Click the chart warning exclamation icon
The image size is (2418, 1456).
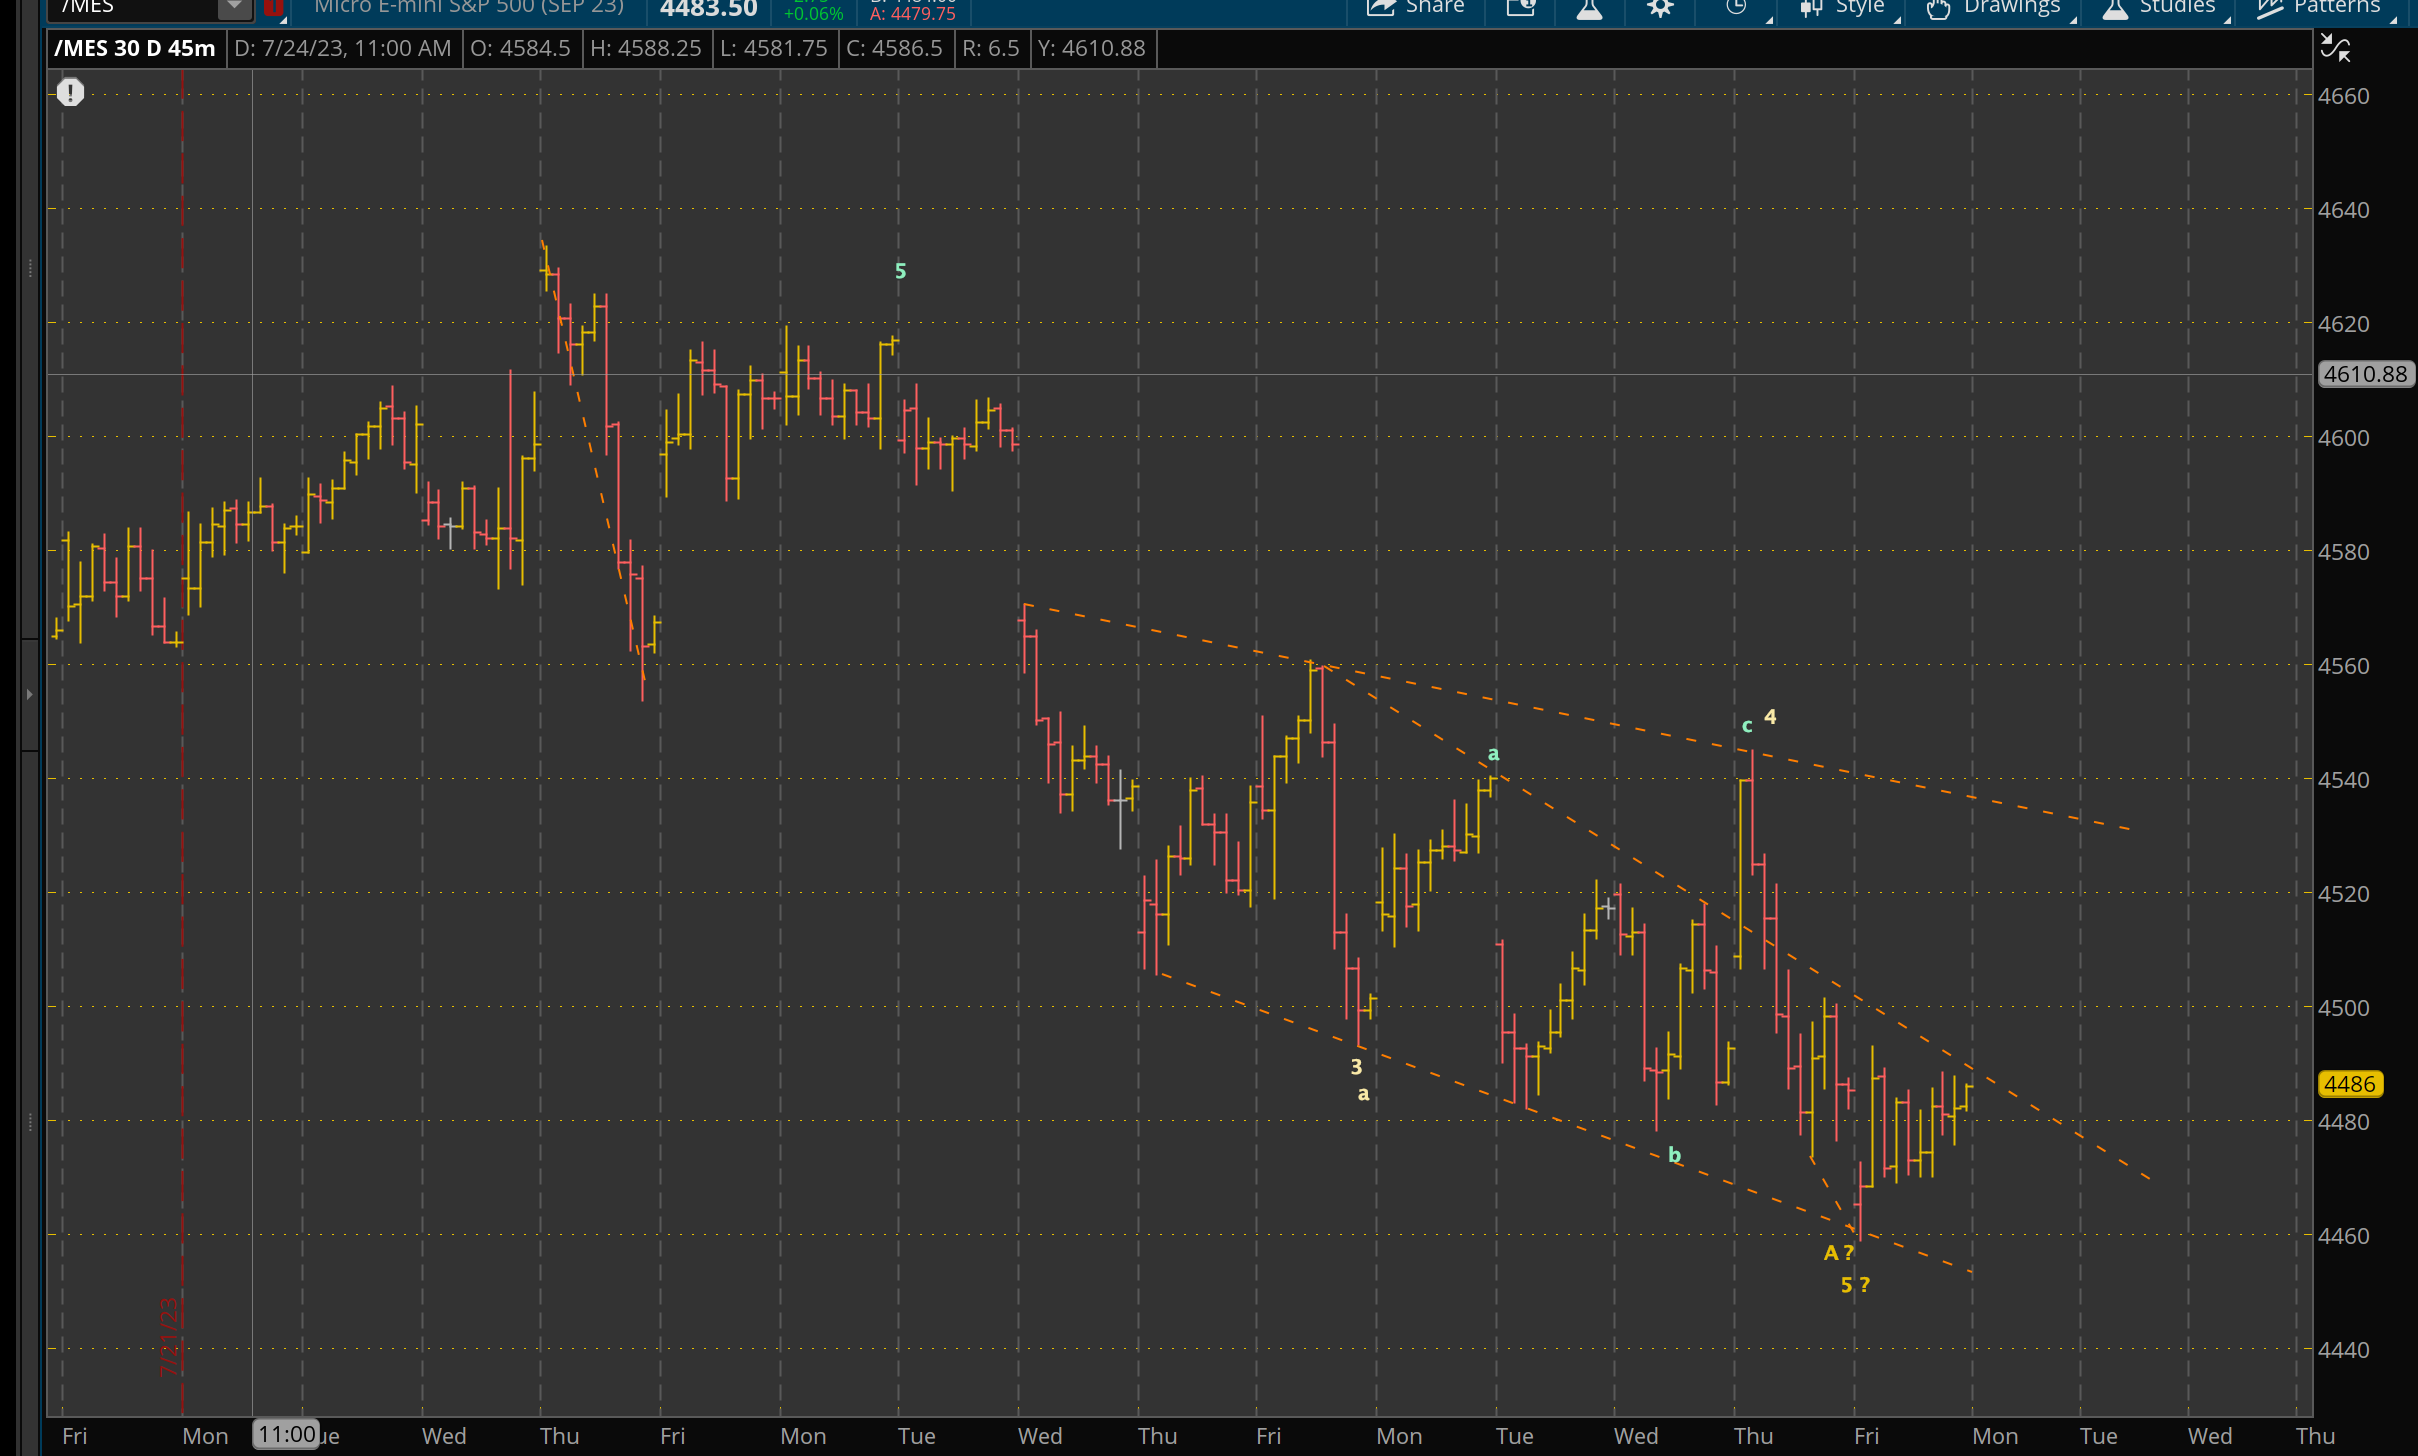click(x=70, y=93)
